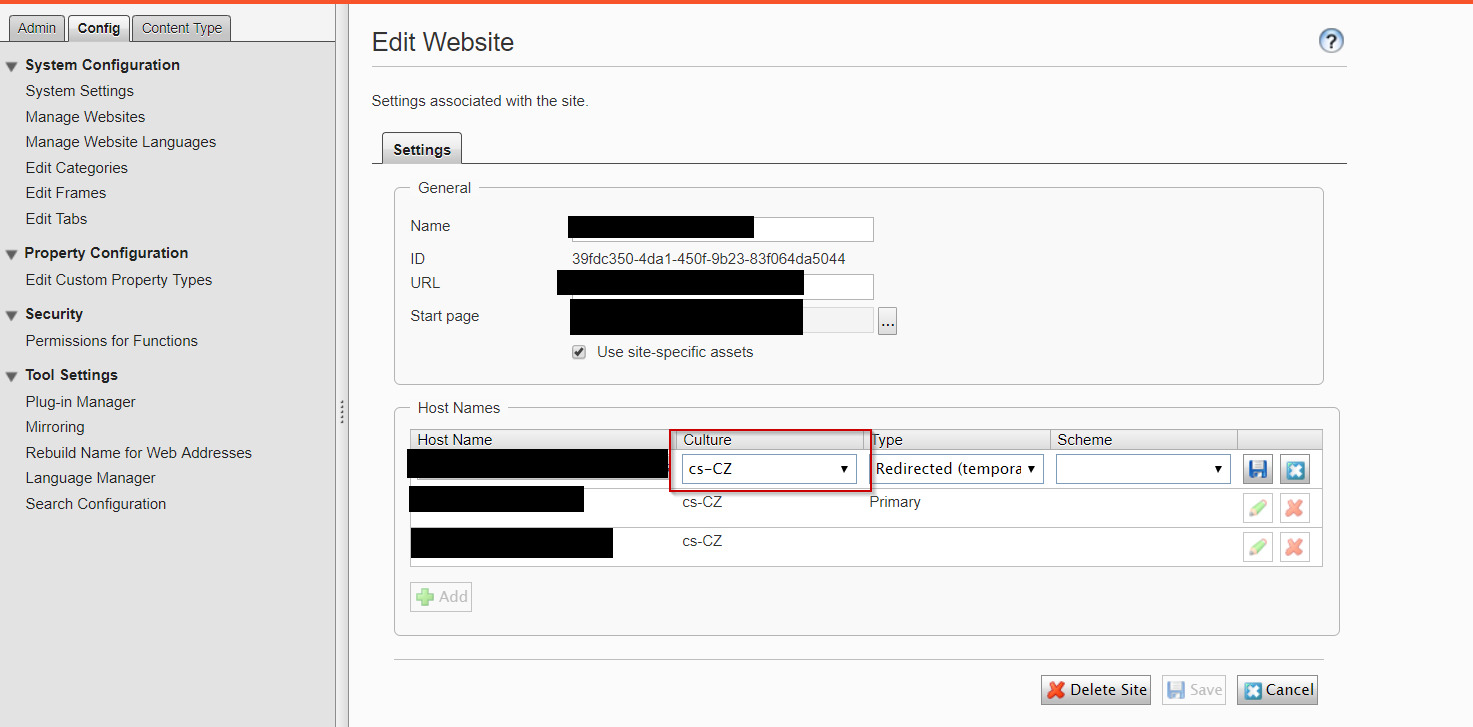Click the Name input field
This screenshot has width=1473, height=727.
[x=812, y=229]
